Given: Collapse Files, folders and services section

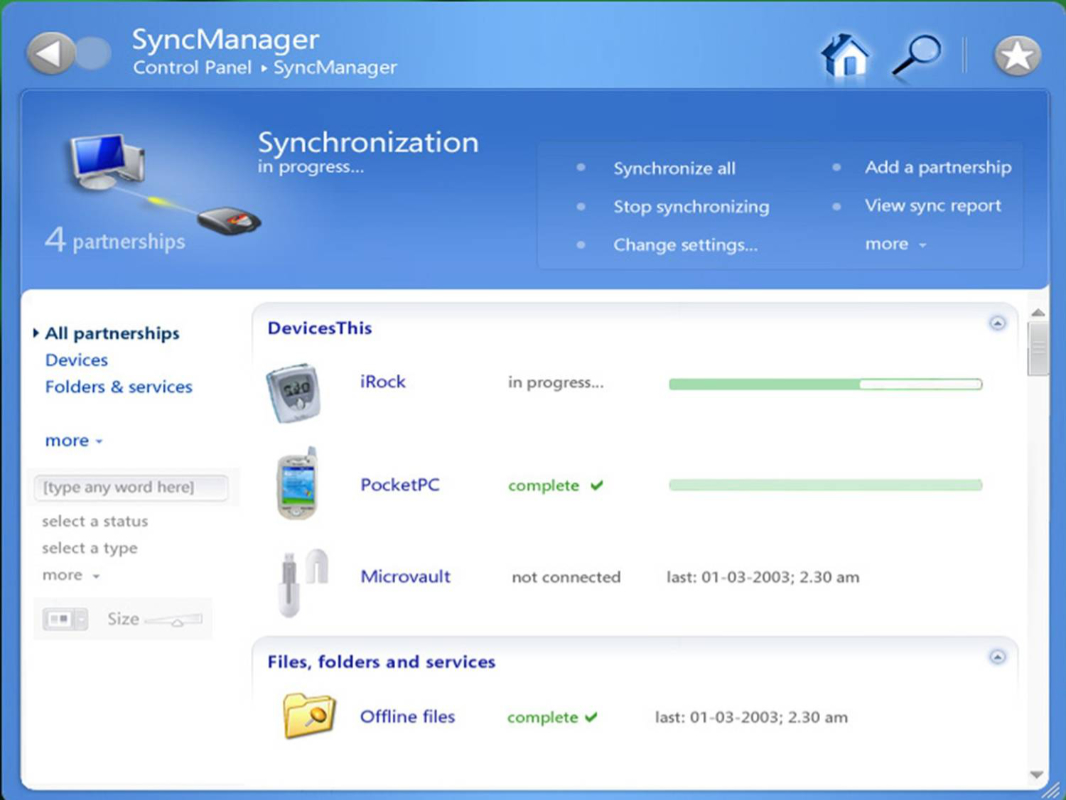Looking at the screenshot, I should [x=997, y=657].
